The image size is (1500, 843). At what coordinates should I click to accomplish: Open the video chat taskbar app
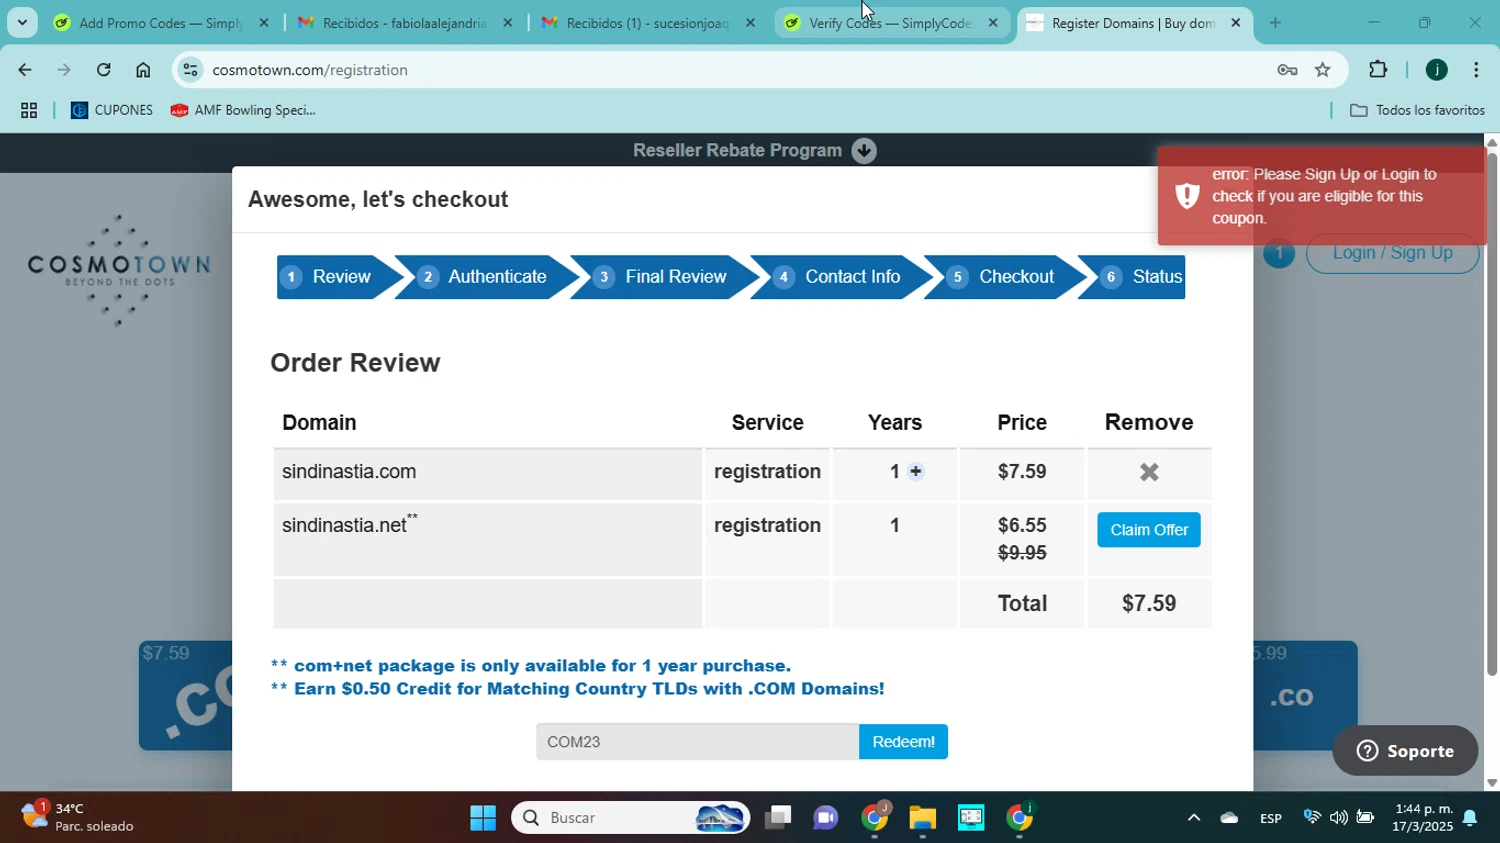tap(825, 818)
